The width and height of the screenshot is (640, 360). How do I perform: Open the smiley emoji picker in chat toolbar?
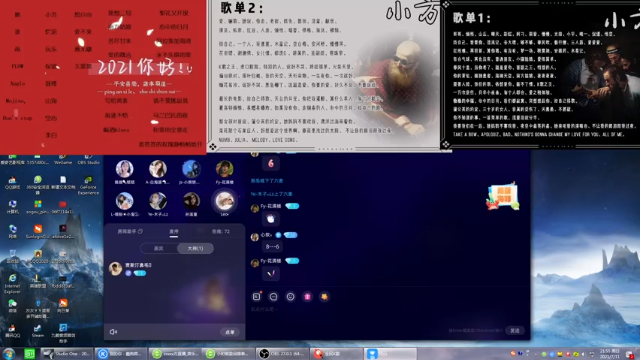(290, 297)
